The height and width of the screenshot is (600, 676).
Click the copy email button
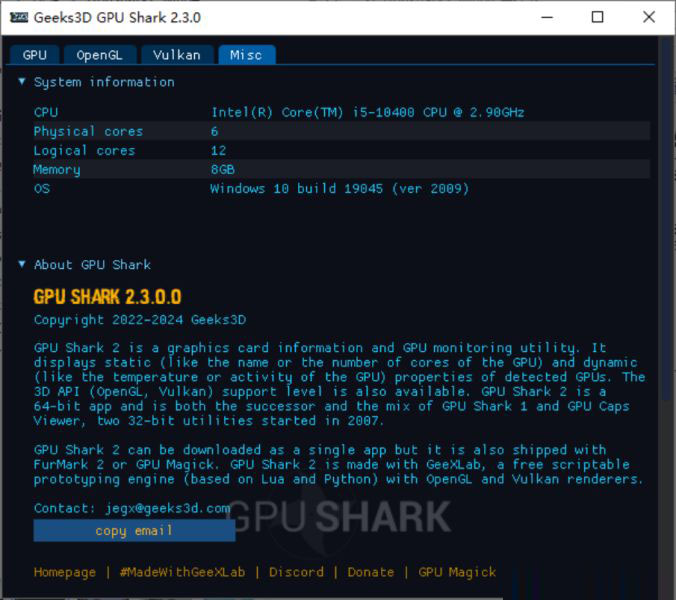134,530
